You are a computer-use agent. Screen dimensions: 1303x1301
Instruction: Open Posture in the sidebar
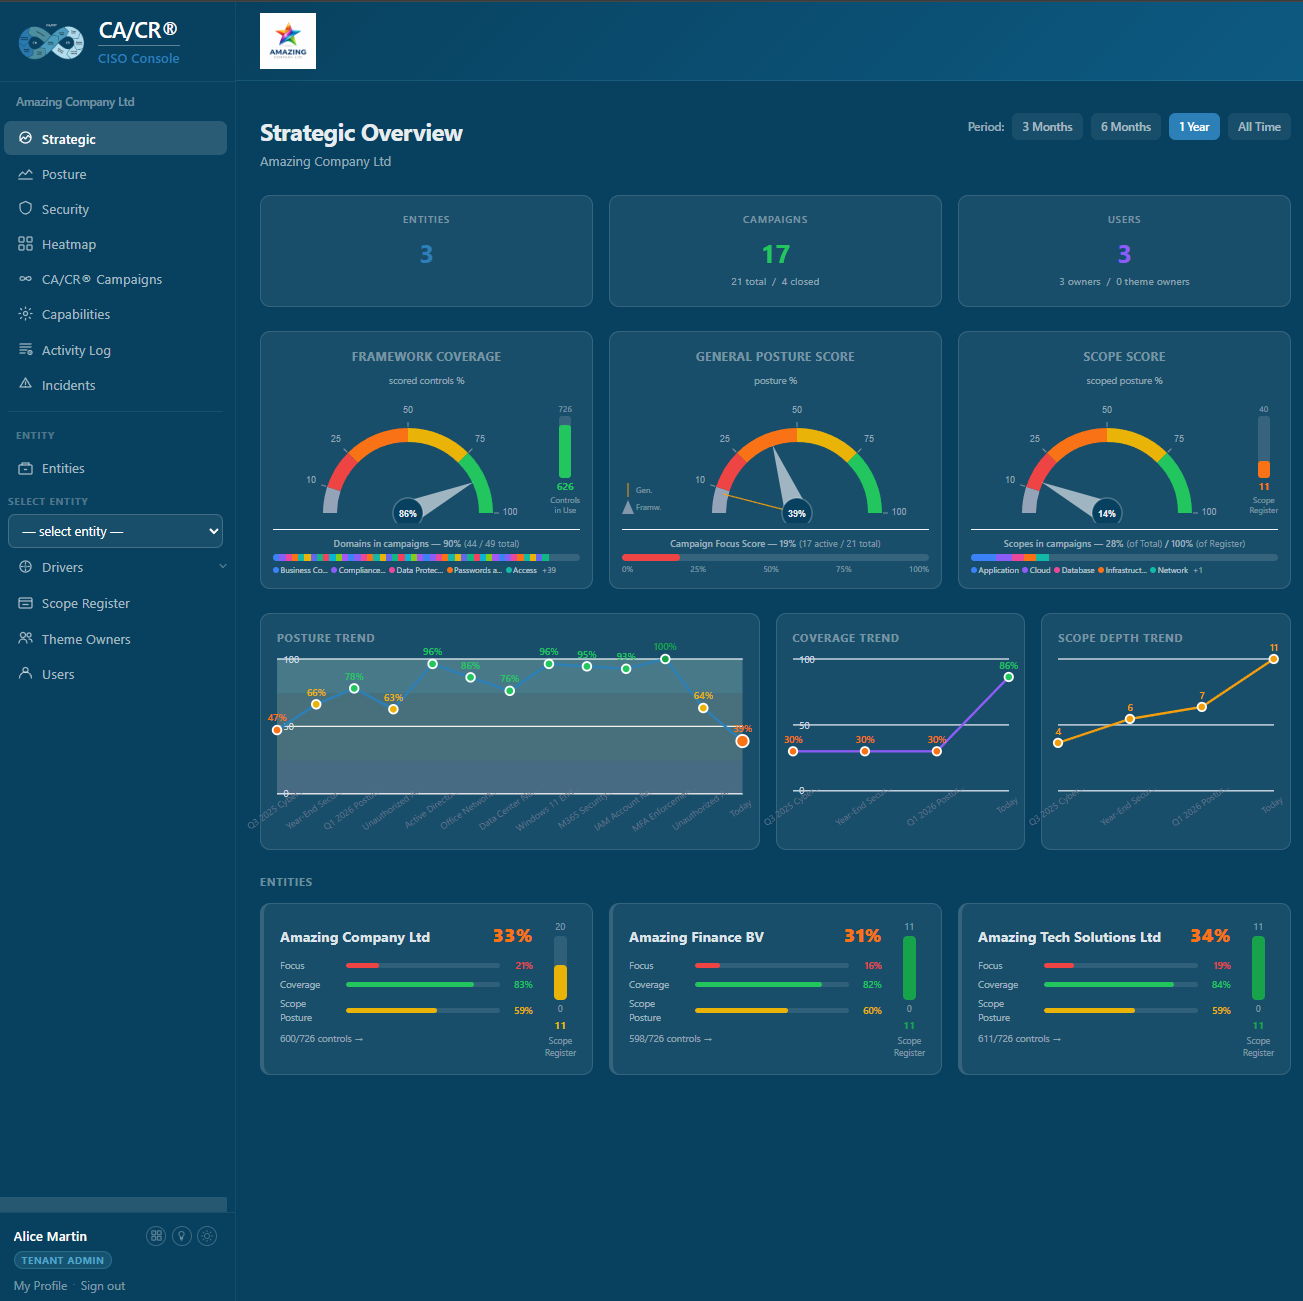click(x=115, y=174)
